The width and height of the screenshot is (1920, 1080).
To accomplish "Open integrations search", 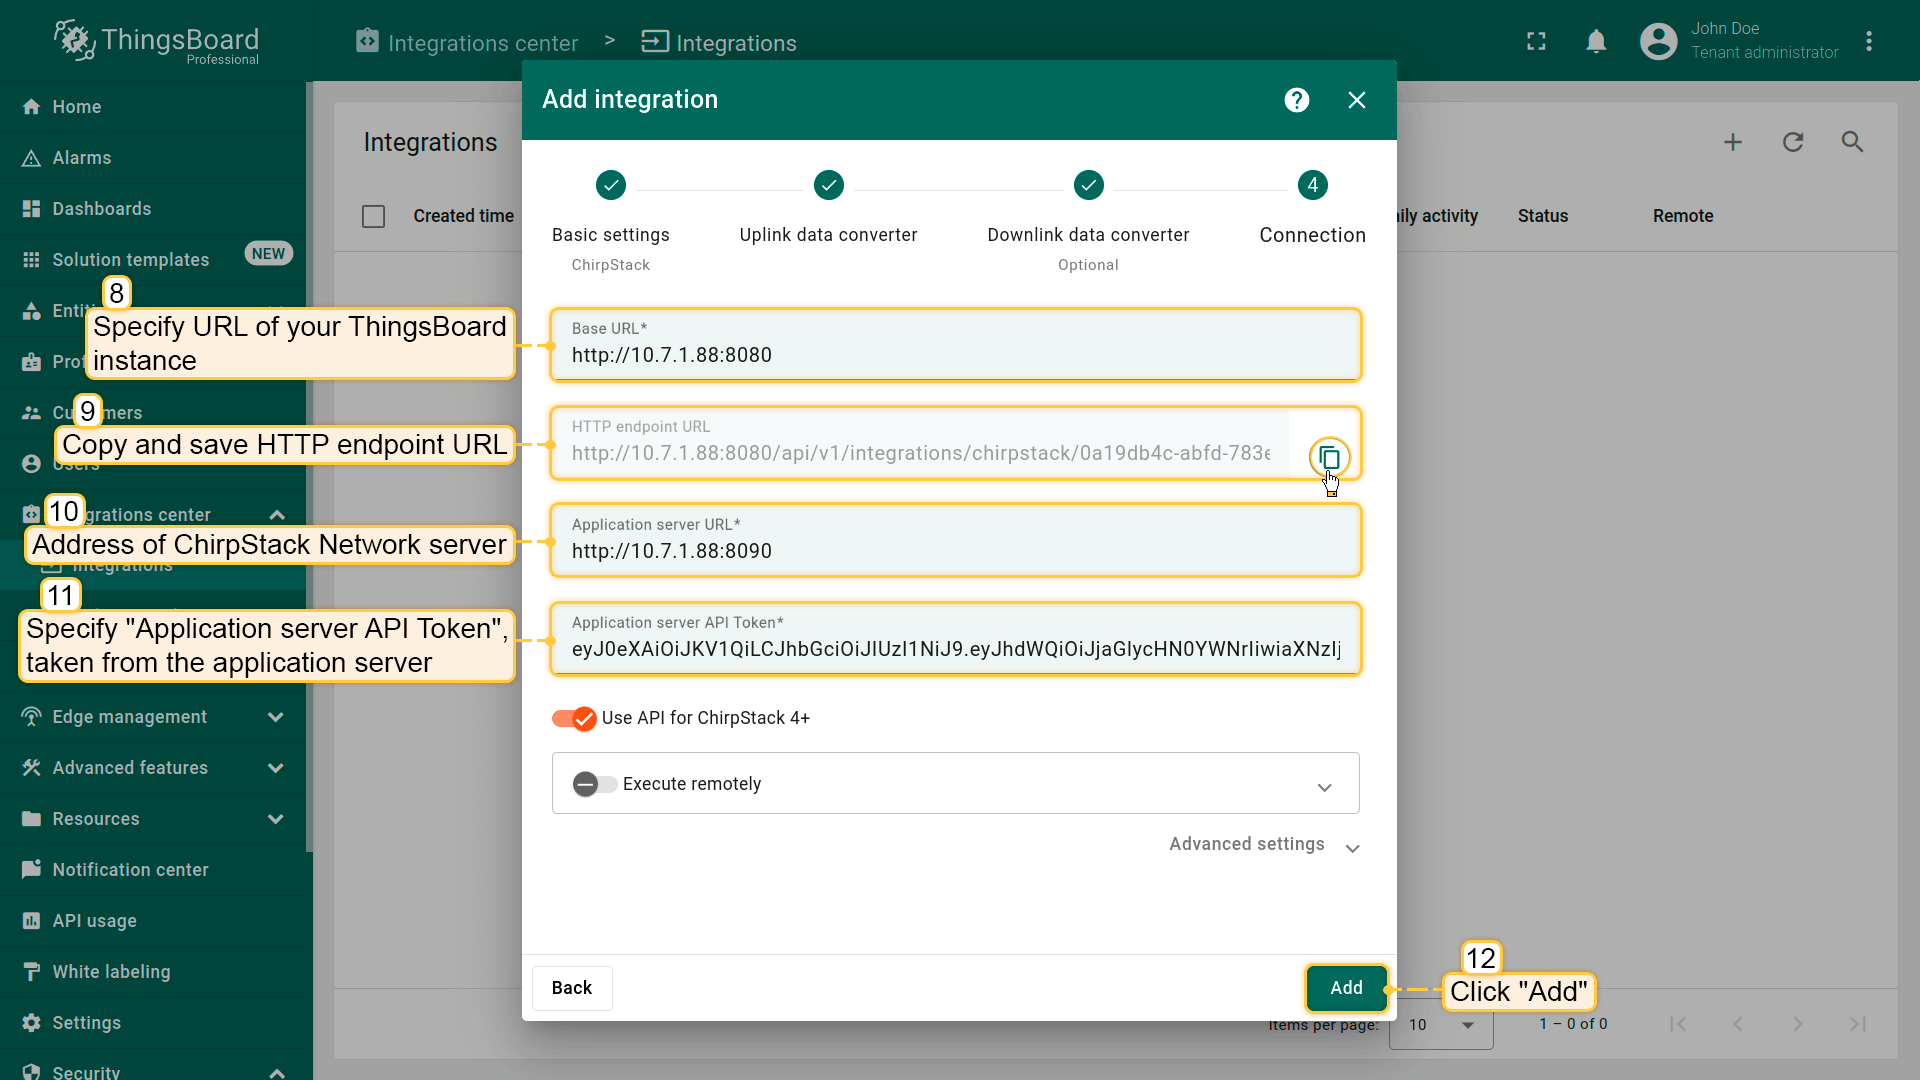I will [x=1852, y=142].
